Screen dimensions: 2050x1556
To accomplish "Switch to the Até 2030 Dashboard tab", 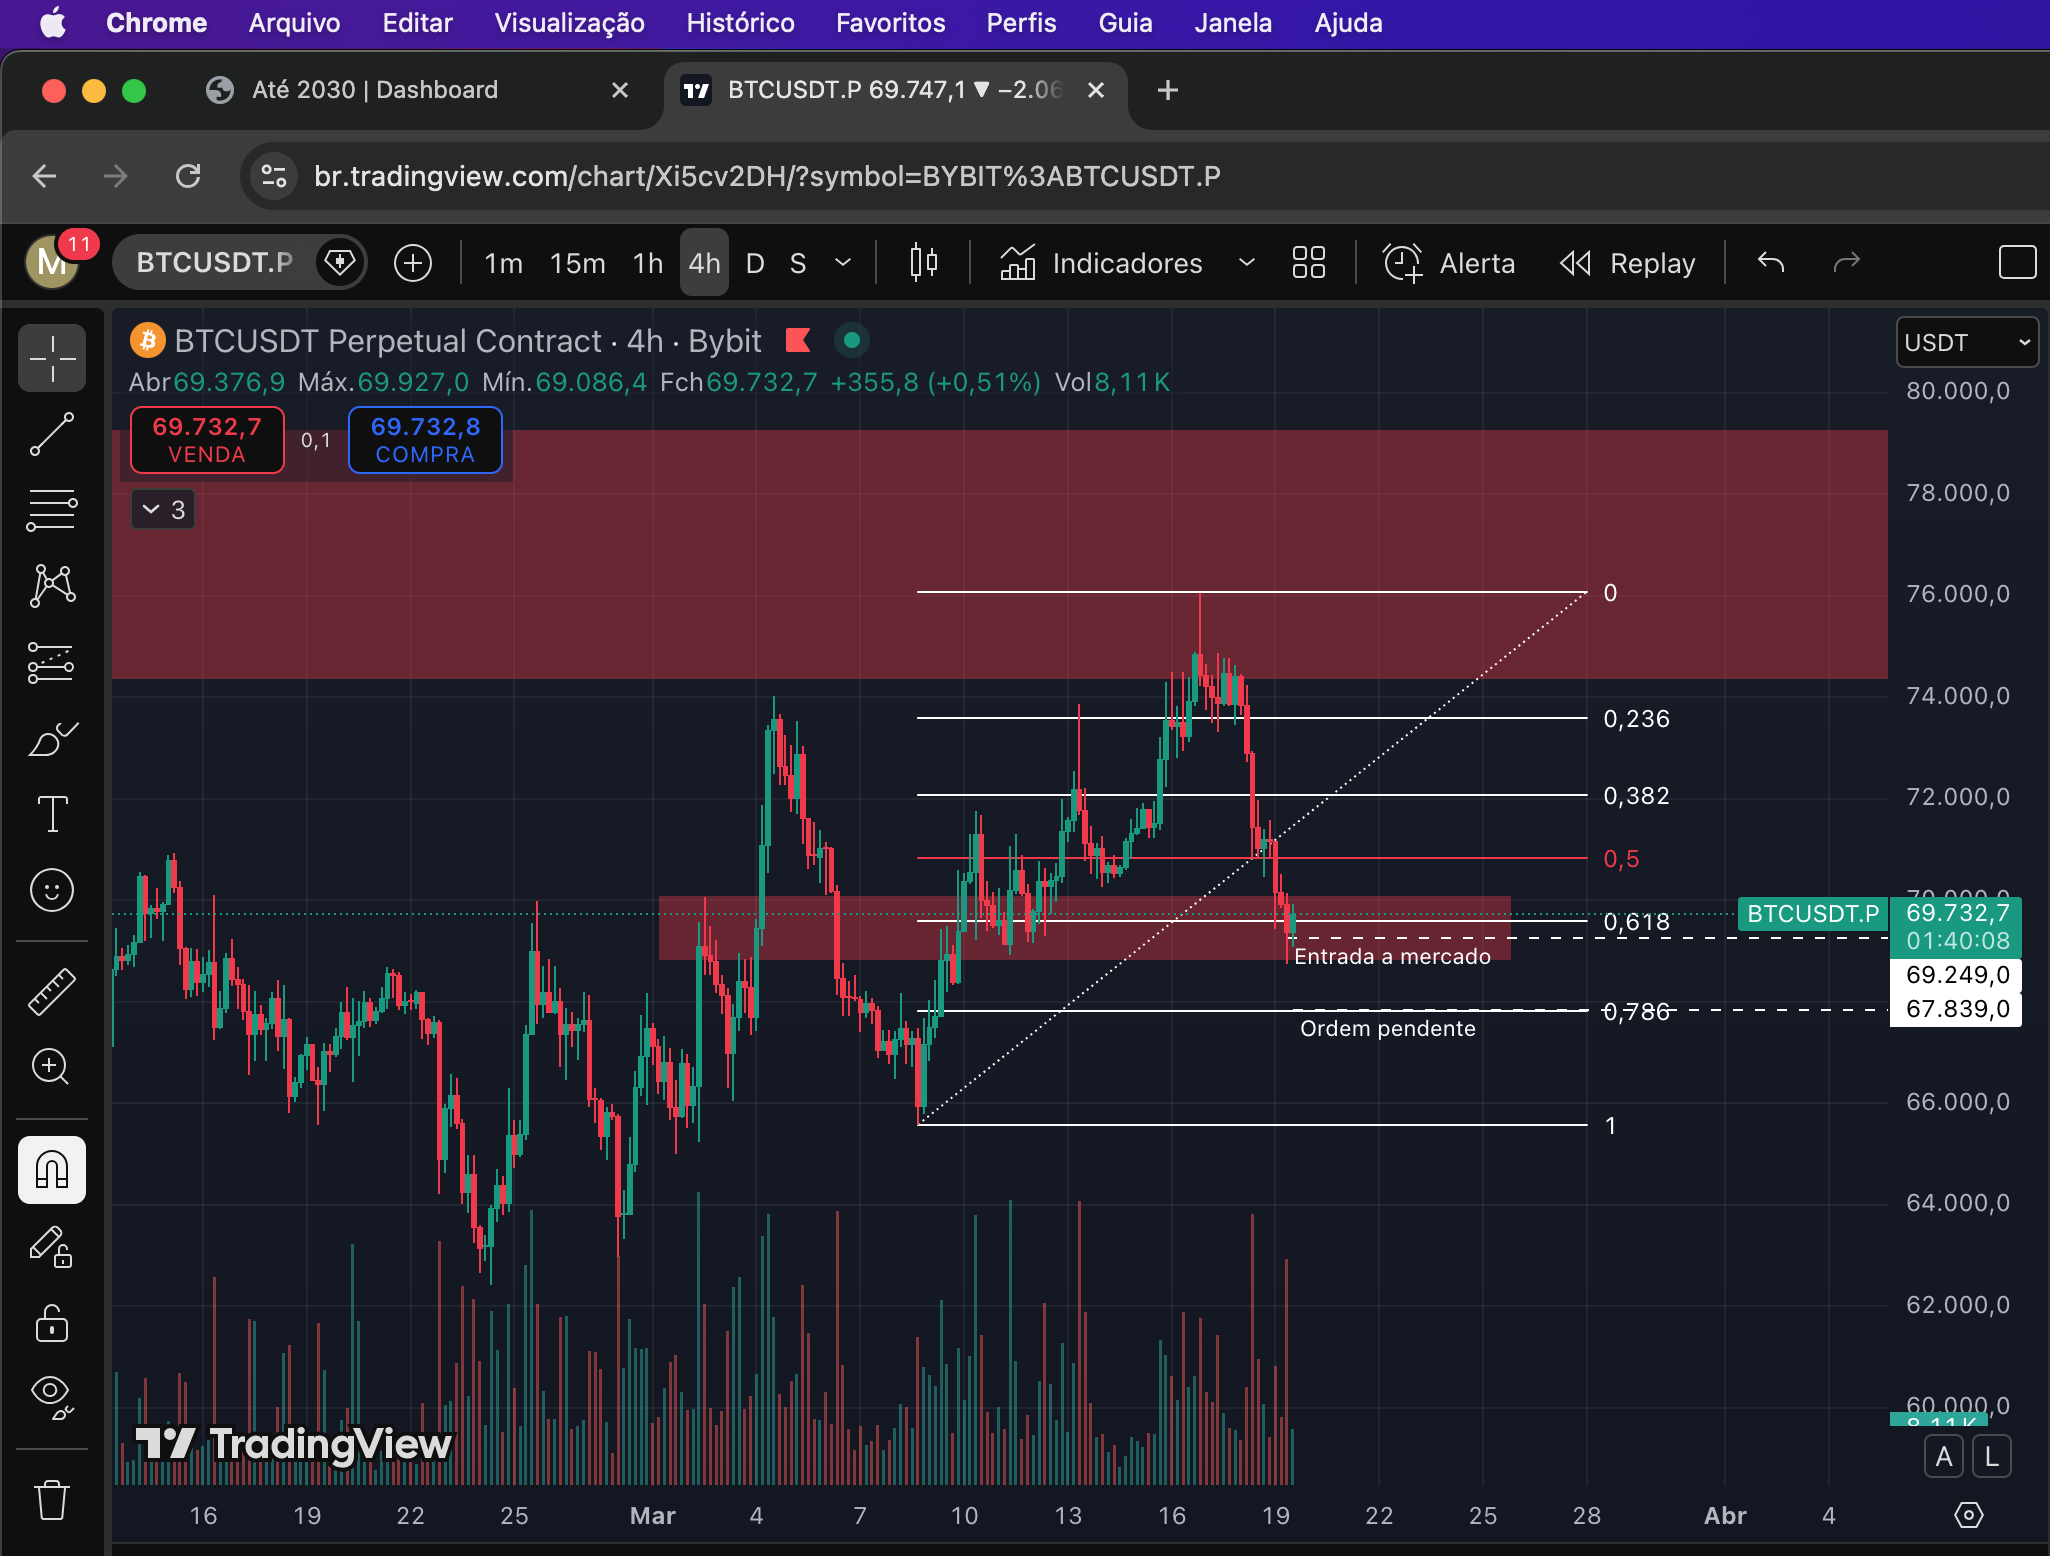I will click(x=375, y=90).
